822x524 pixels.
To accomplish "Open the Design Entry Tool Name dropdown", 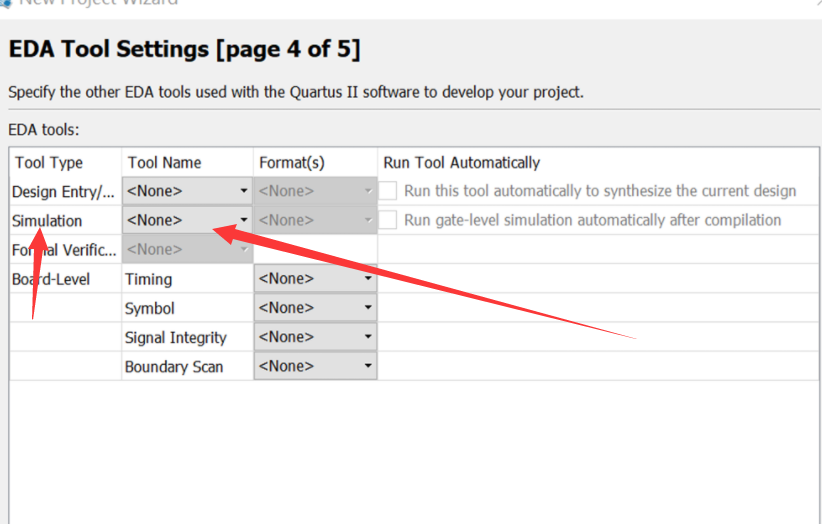I will click(187, 191).
